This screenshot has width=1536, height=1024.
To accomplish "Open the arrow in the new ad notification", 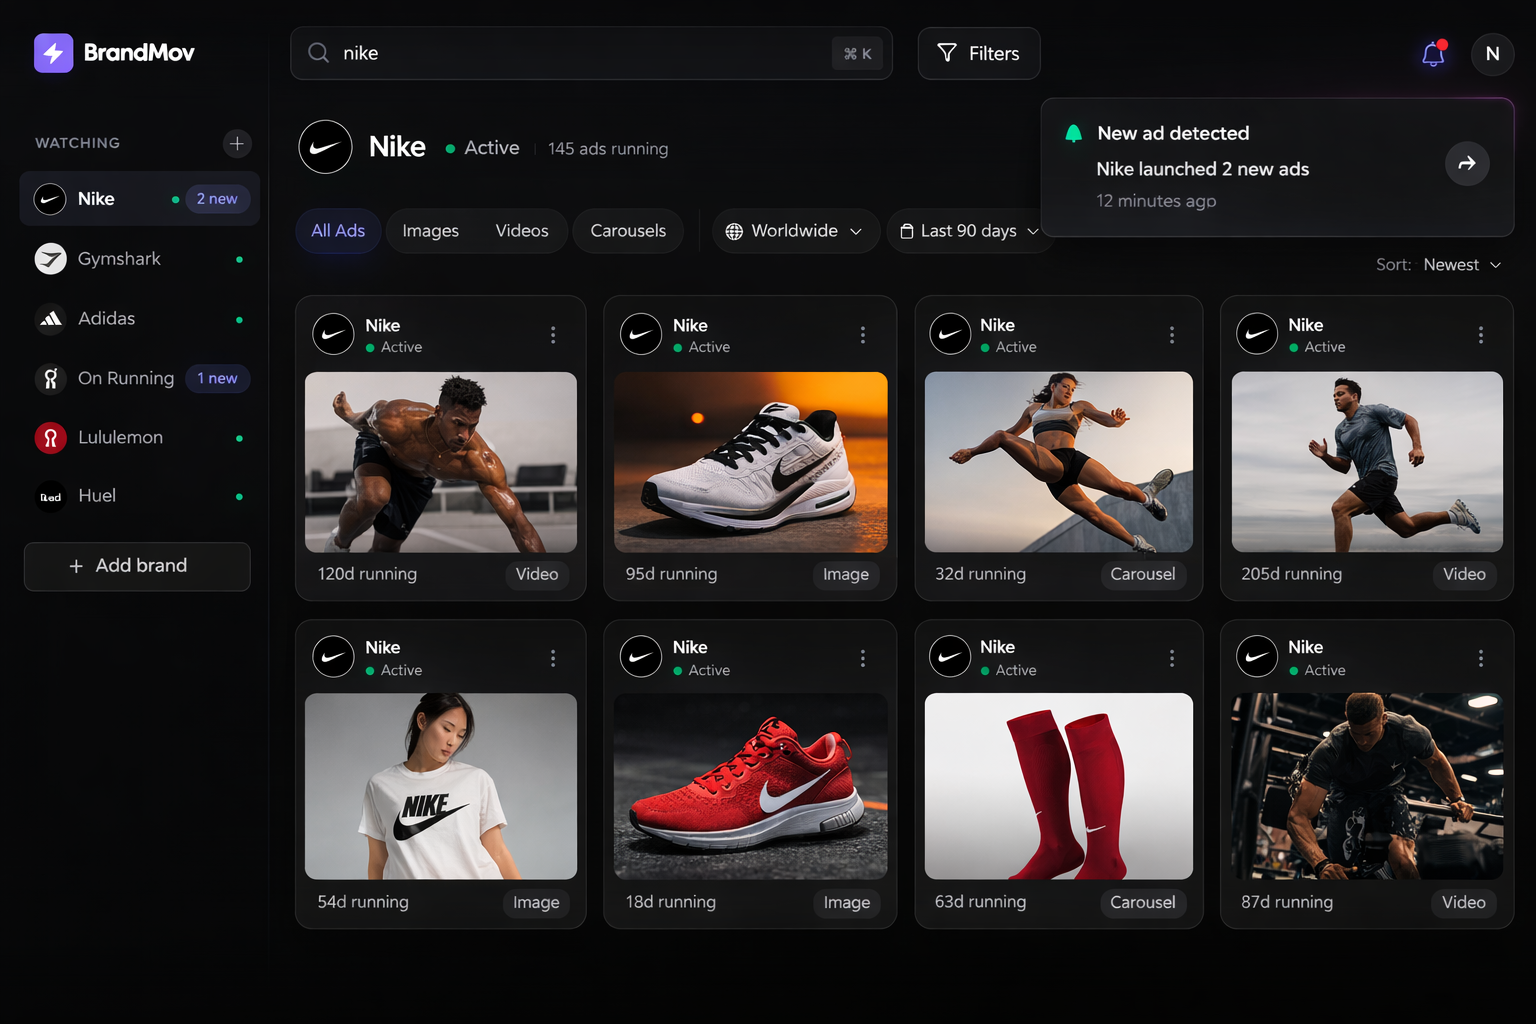I will click(x=1467, y=163).
